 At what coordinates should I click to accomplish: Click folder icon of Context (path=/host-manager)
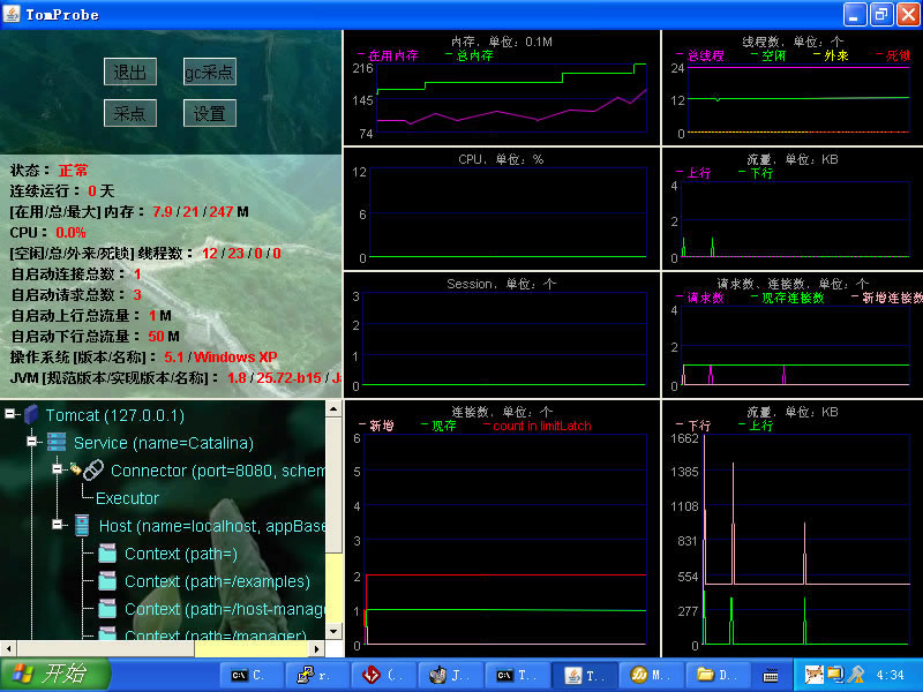point(107,609)
